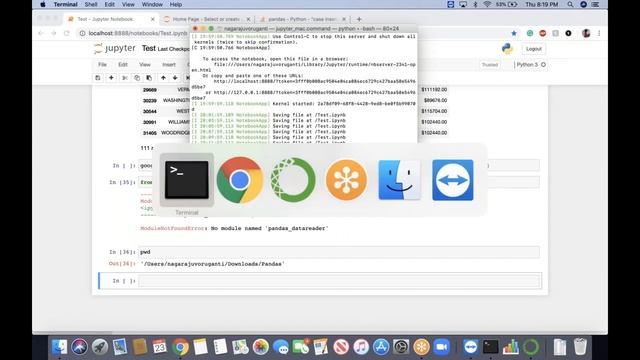Open the Jupyter File menu

pos(102,64)
